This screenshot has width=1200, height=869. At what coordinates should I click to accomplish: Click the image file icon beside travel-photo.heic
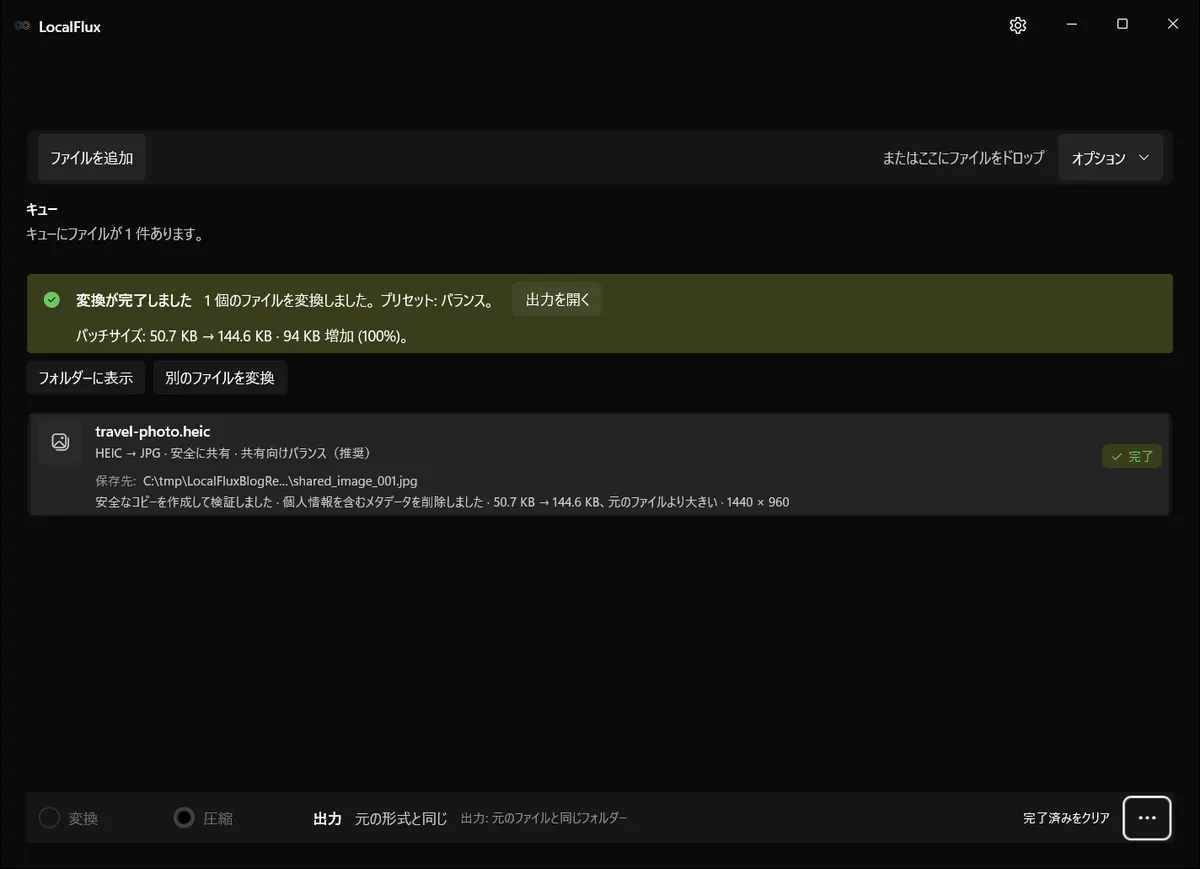point(60,442)
